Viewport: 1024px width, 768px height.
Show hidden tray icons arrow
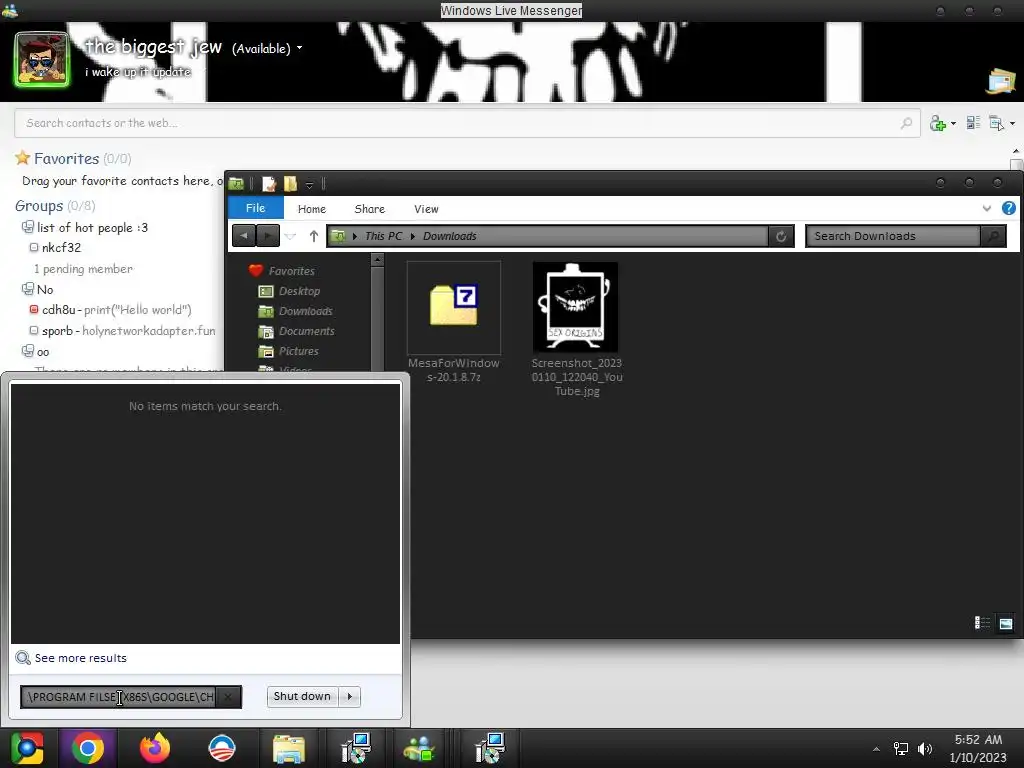pos(876,749)
